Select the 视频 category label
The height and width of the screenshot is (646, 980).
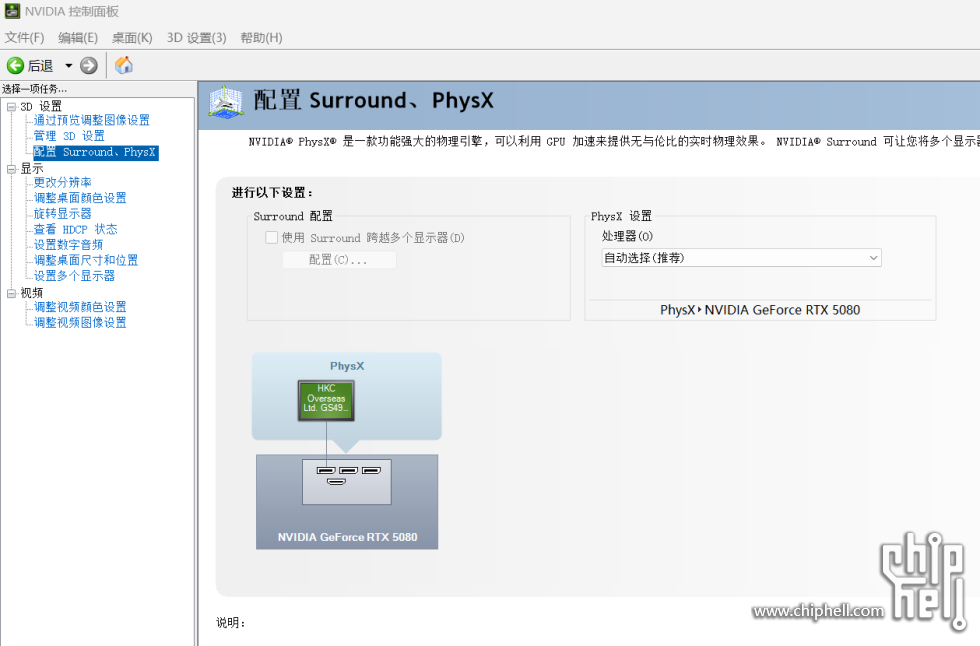[x=32, y=293]
